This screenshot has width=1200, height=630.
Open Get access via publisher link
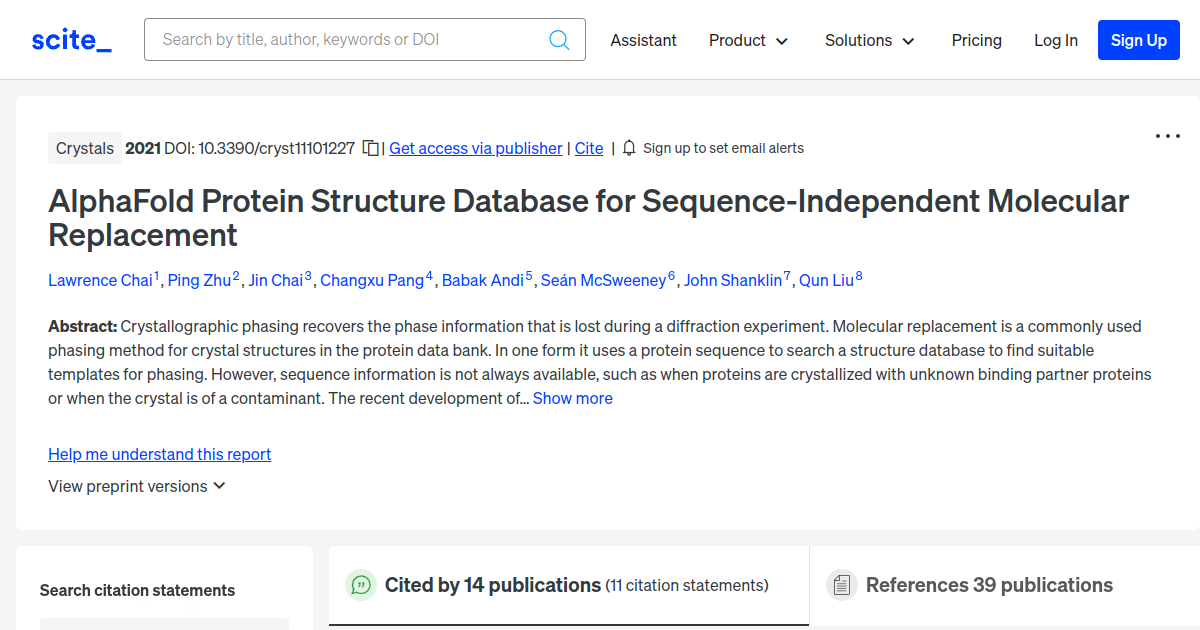[x=475, y=148]
